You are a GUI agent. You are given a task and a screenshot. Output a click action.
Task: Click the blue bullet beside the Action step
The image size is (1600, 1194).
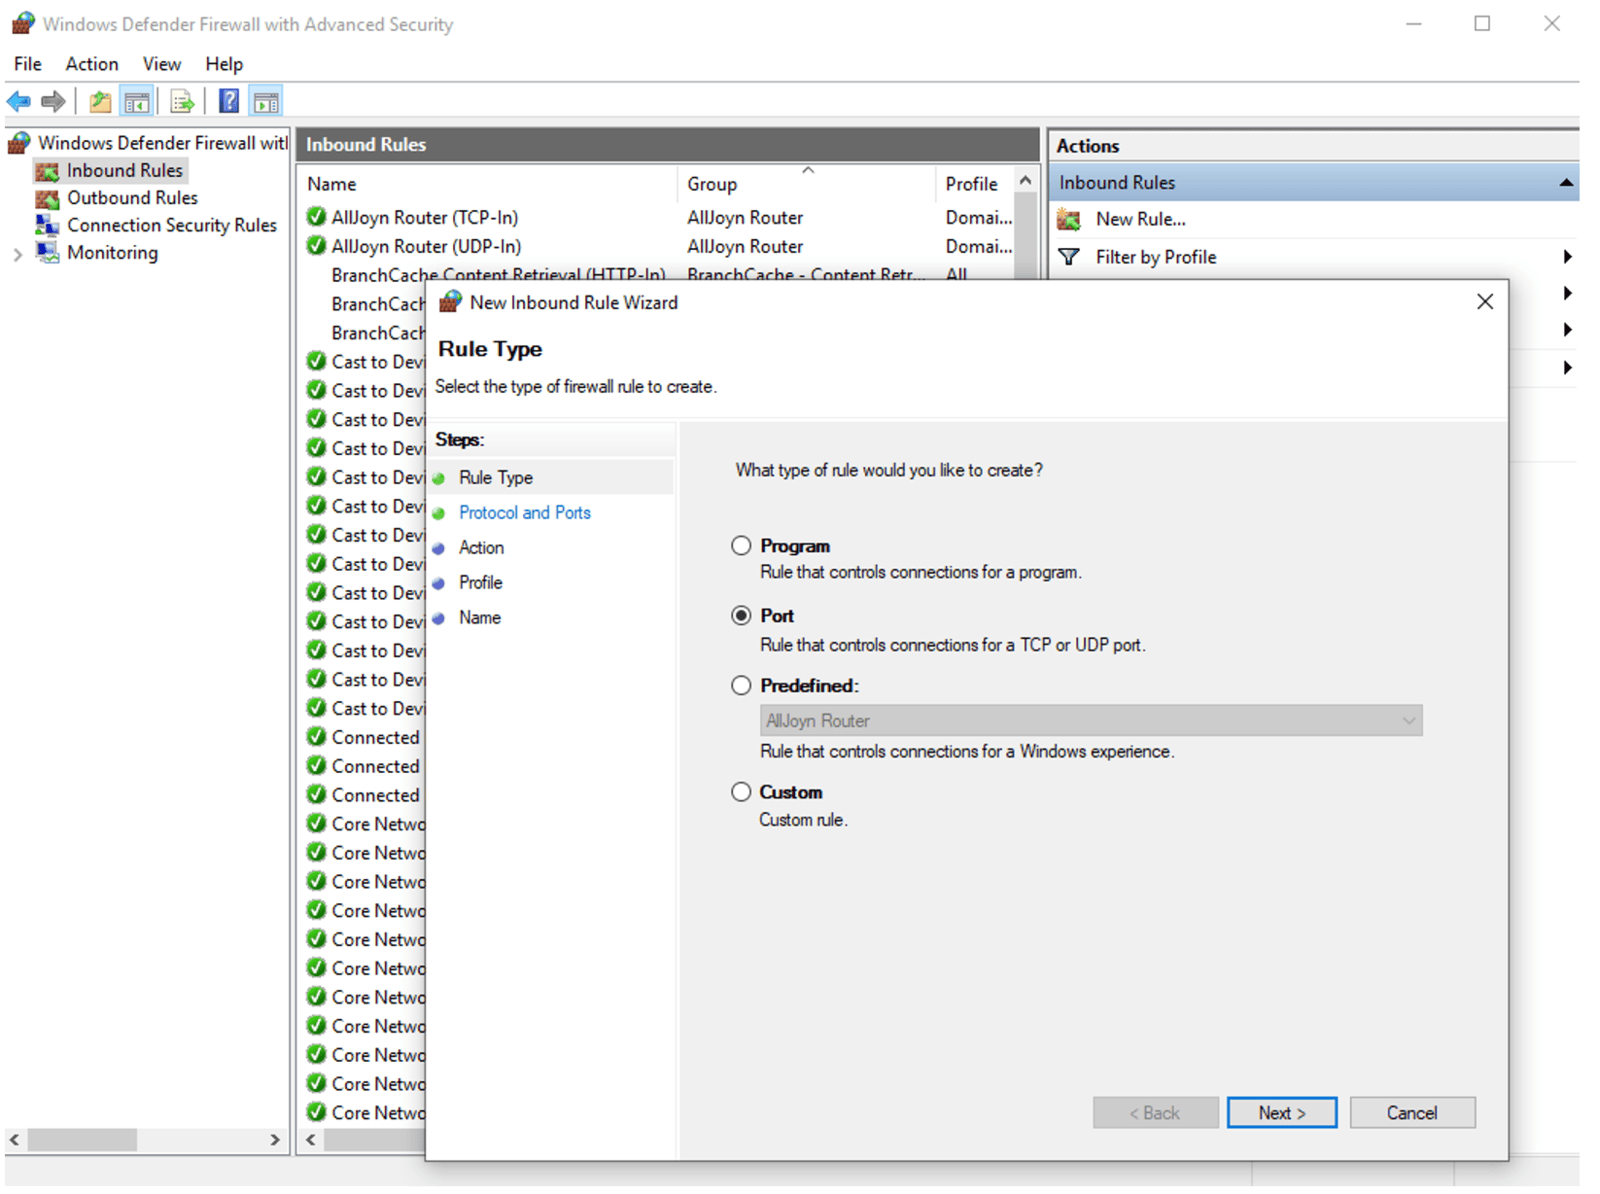pos(438,548)
